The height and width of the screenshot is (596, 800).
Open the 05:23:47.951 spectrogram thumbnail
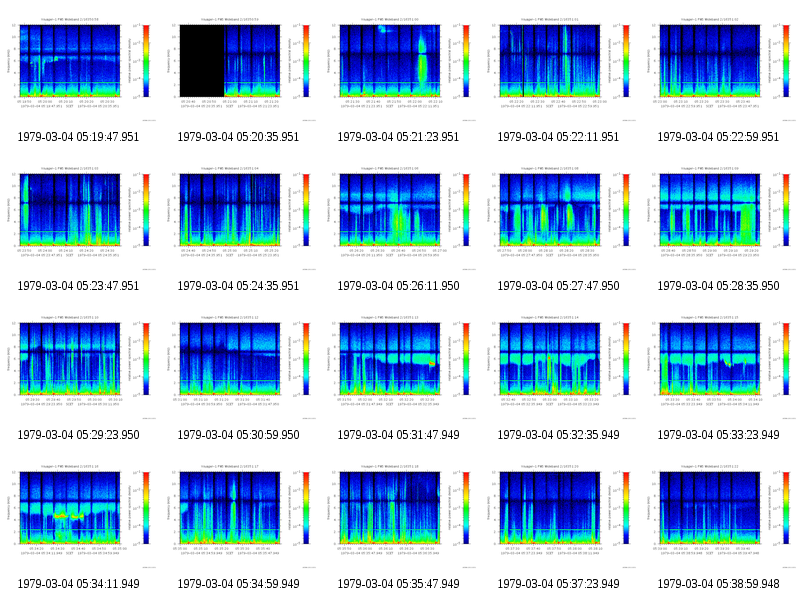(78, 218)
